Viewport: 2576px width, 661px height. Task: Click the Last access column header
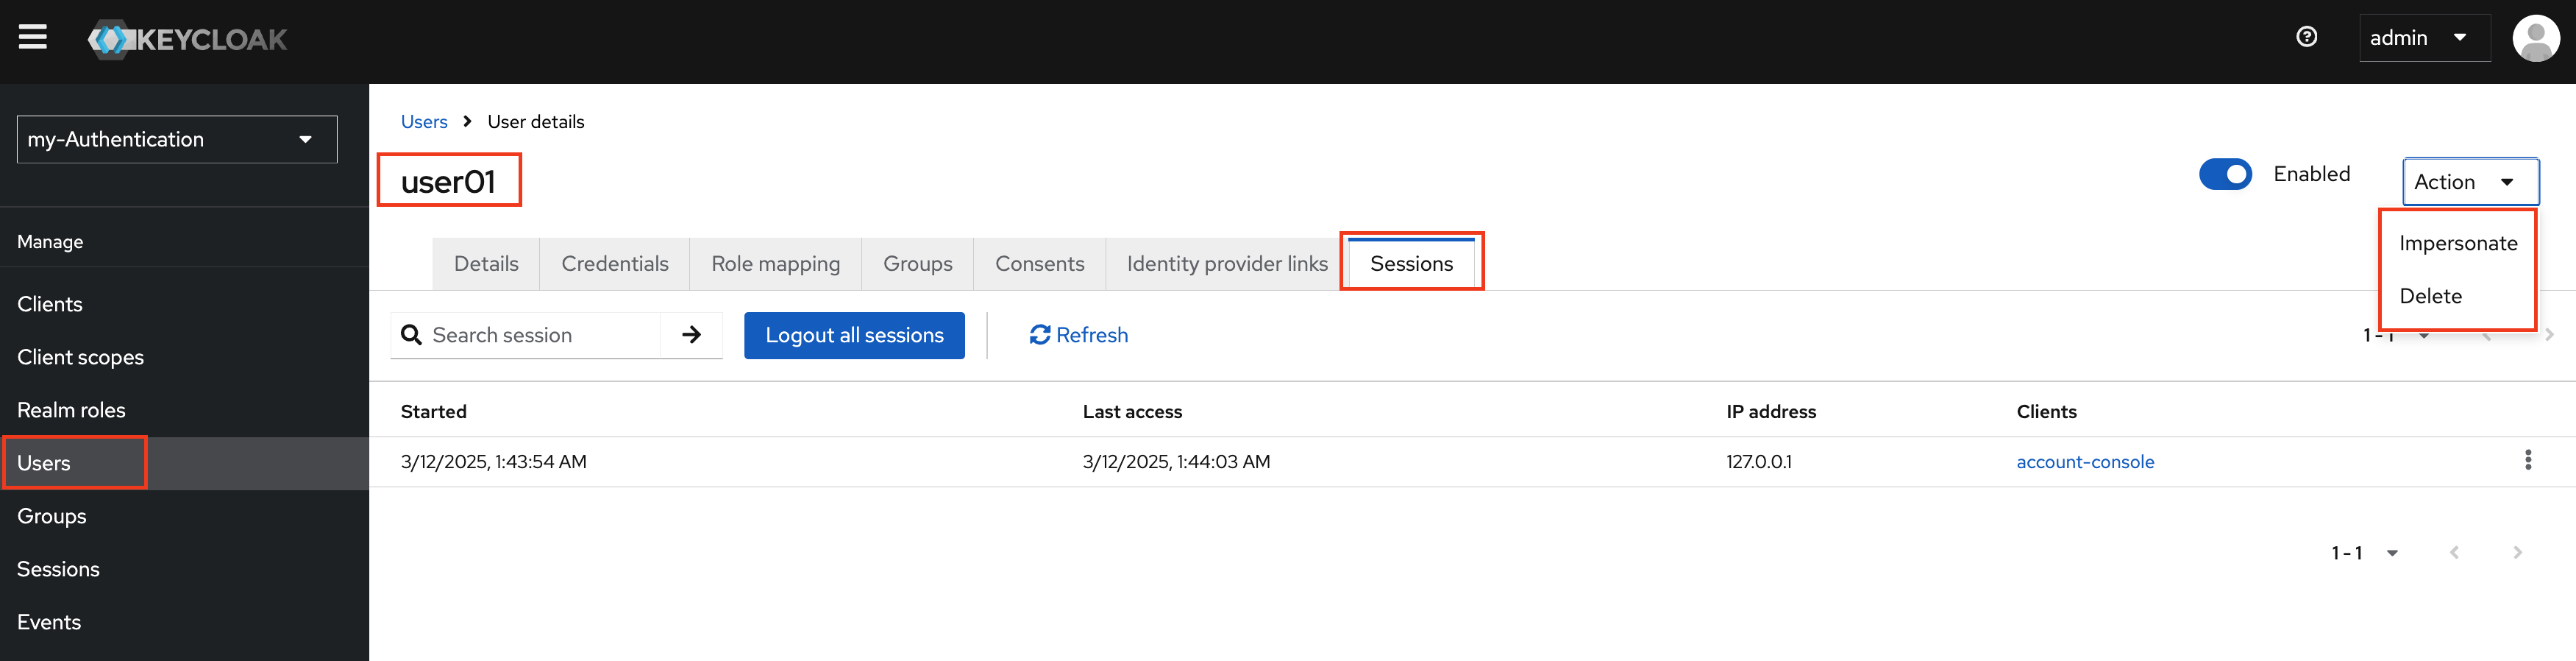1132,412
